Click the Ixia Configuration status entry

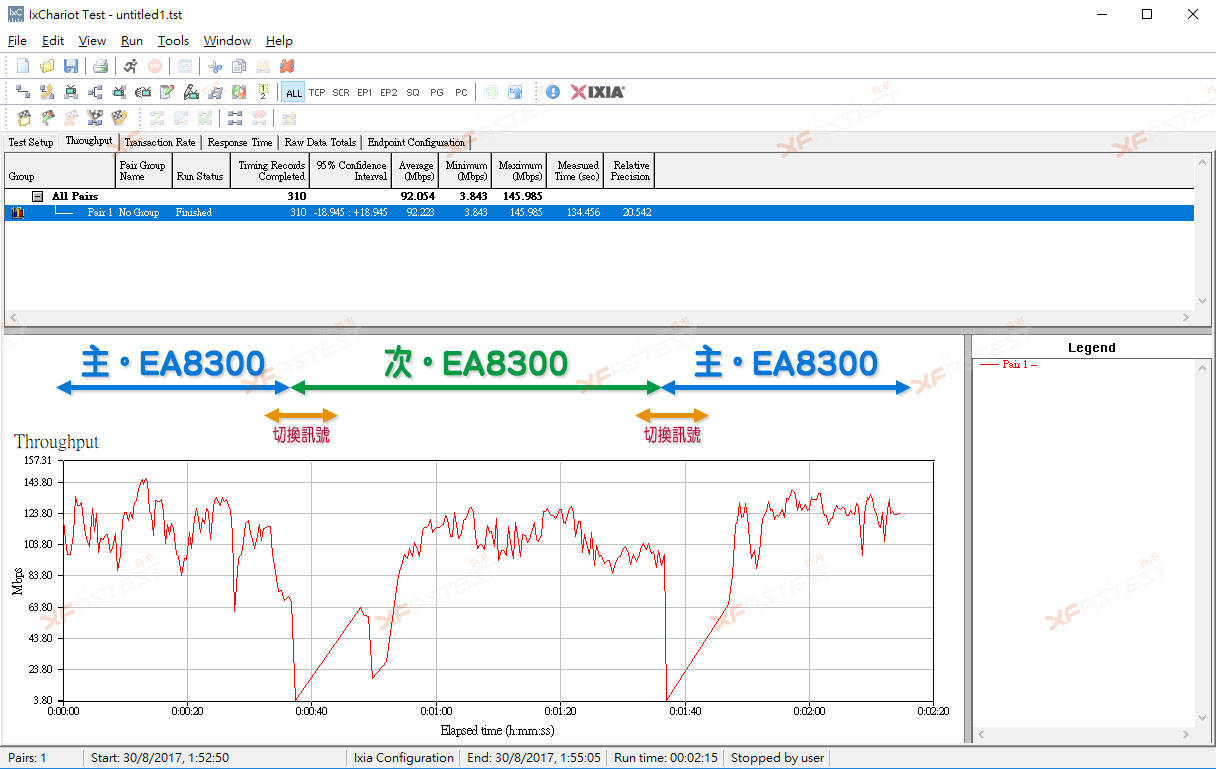coord(404,758)
